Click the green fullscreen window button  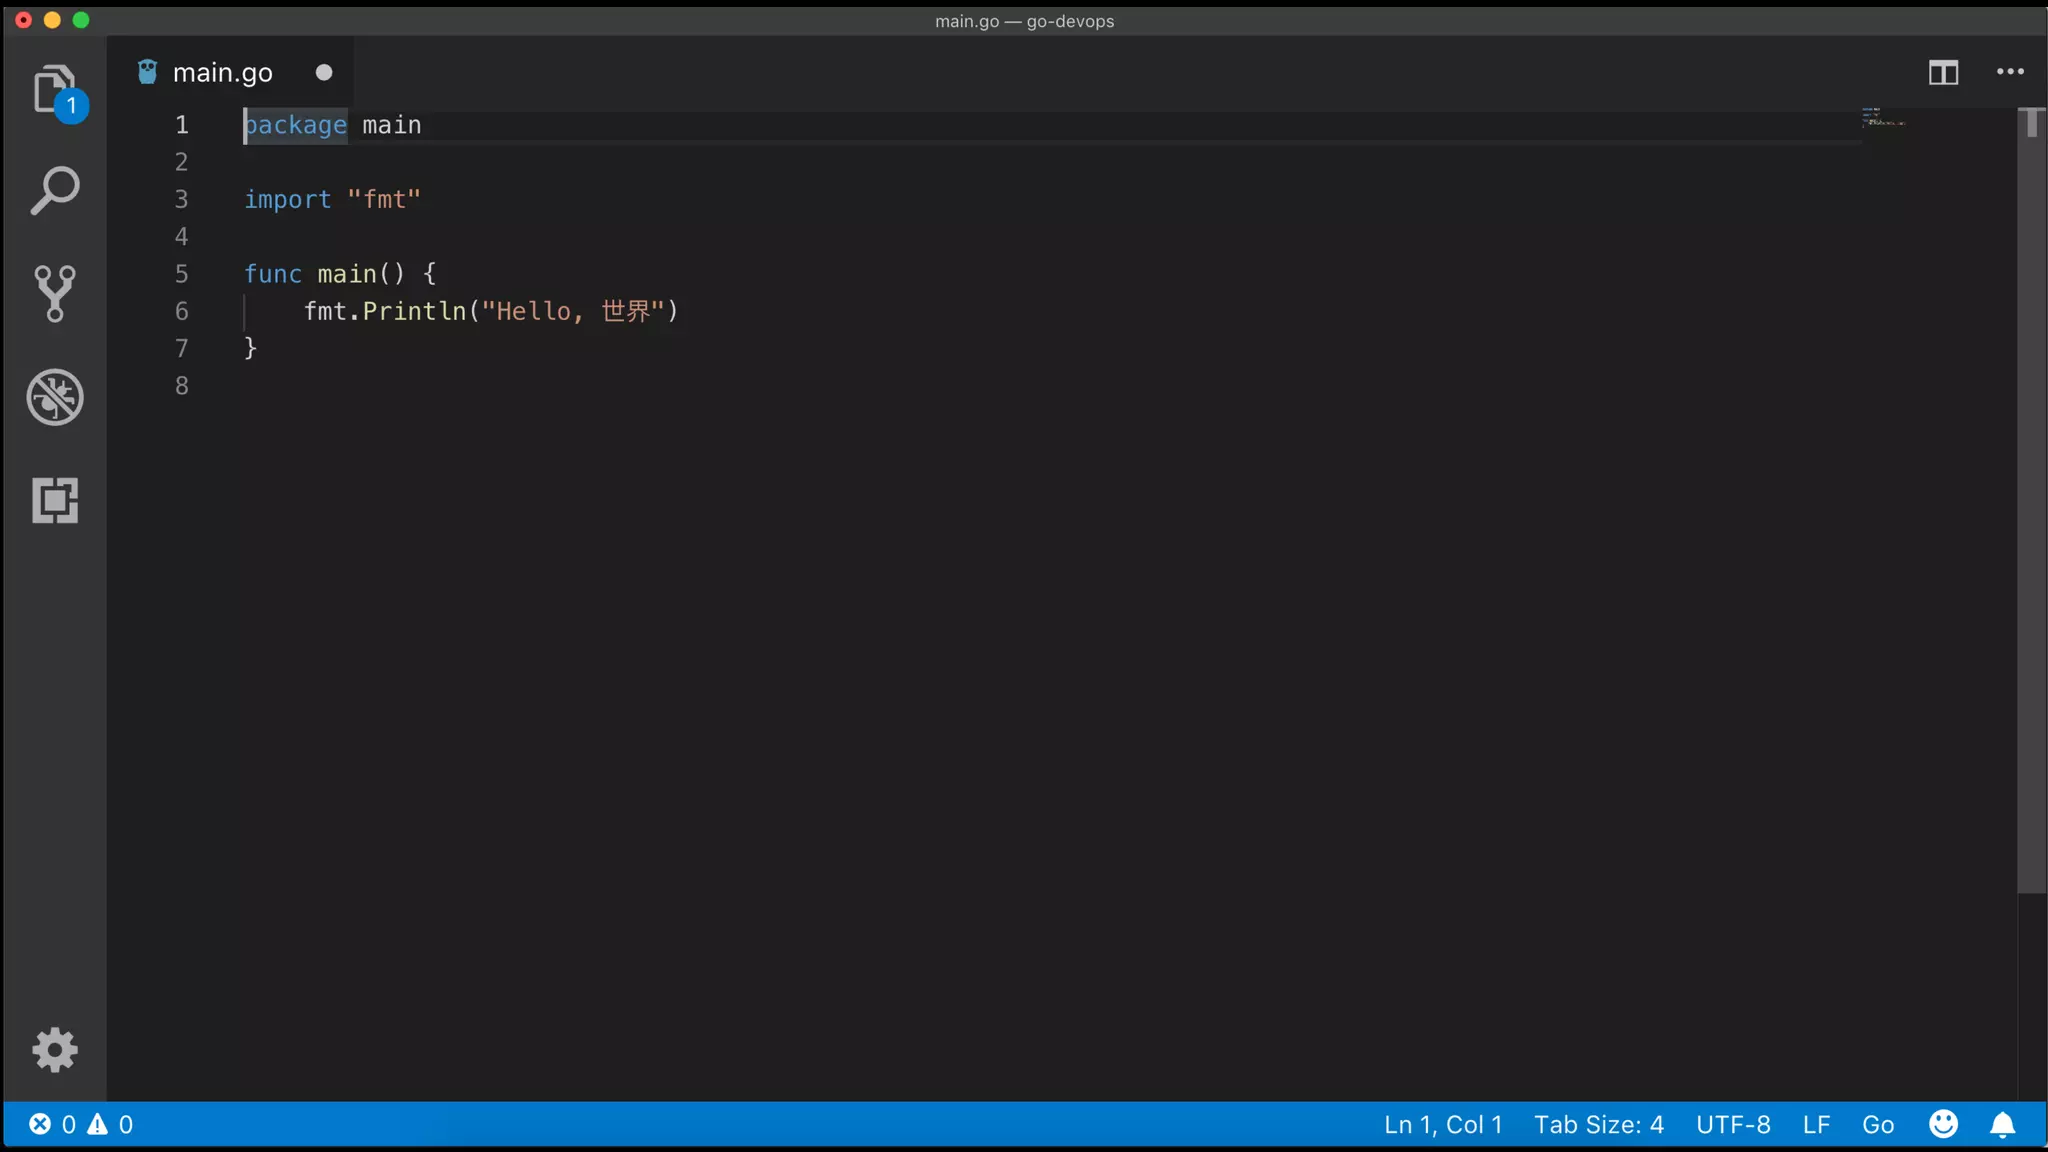tap(81, 20)
